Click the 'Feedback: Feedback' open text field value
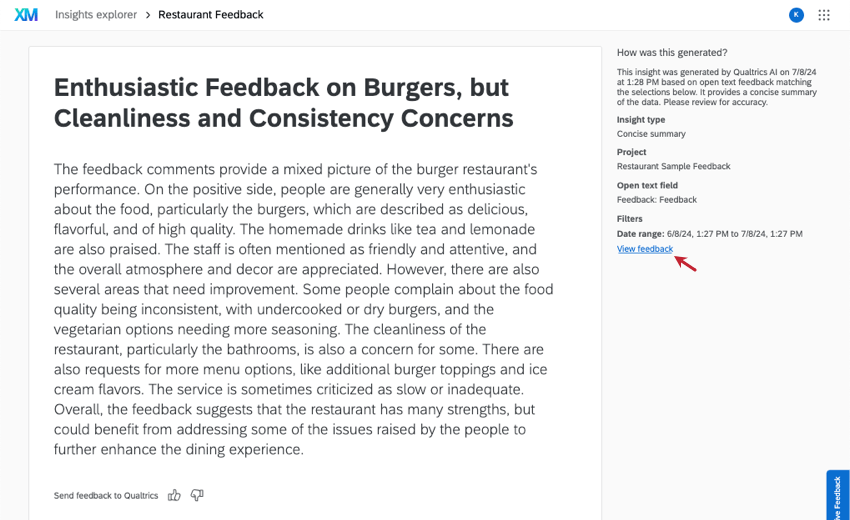The width and height of the screenshot is (850, 520). pos(656,200)
